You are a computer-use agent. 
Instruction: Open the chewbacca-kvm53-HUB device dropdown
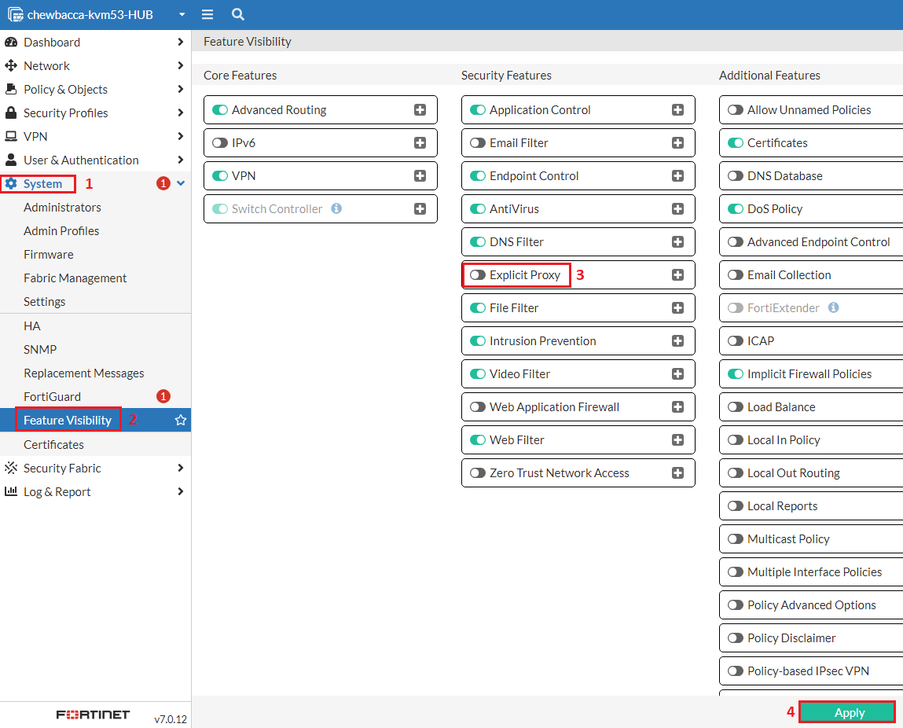point(182,14)
